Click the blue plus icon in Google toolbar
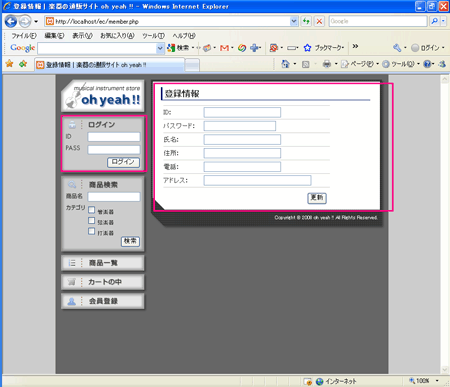The image size is (450, 387). click(x=254, y=48)
